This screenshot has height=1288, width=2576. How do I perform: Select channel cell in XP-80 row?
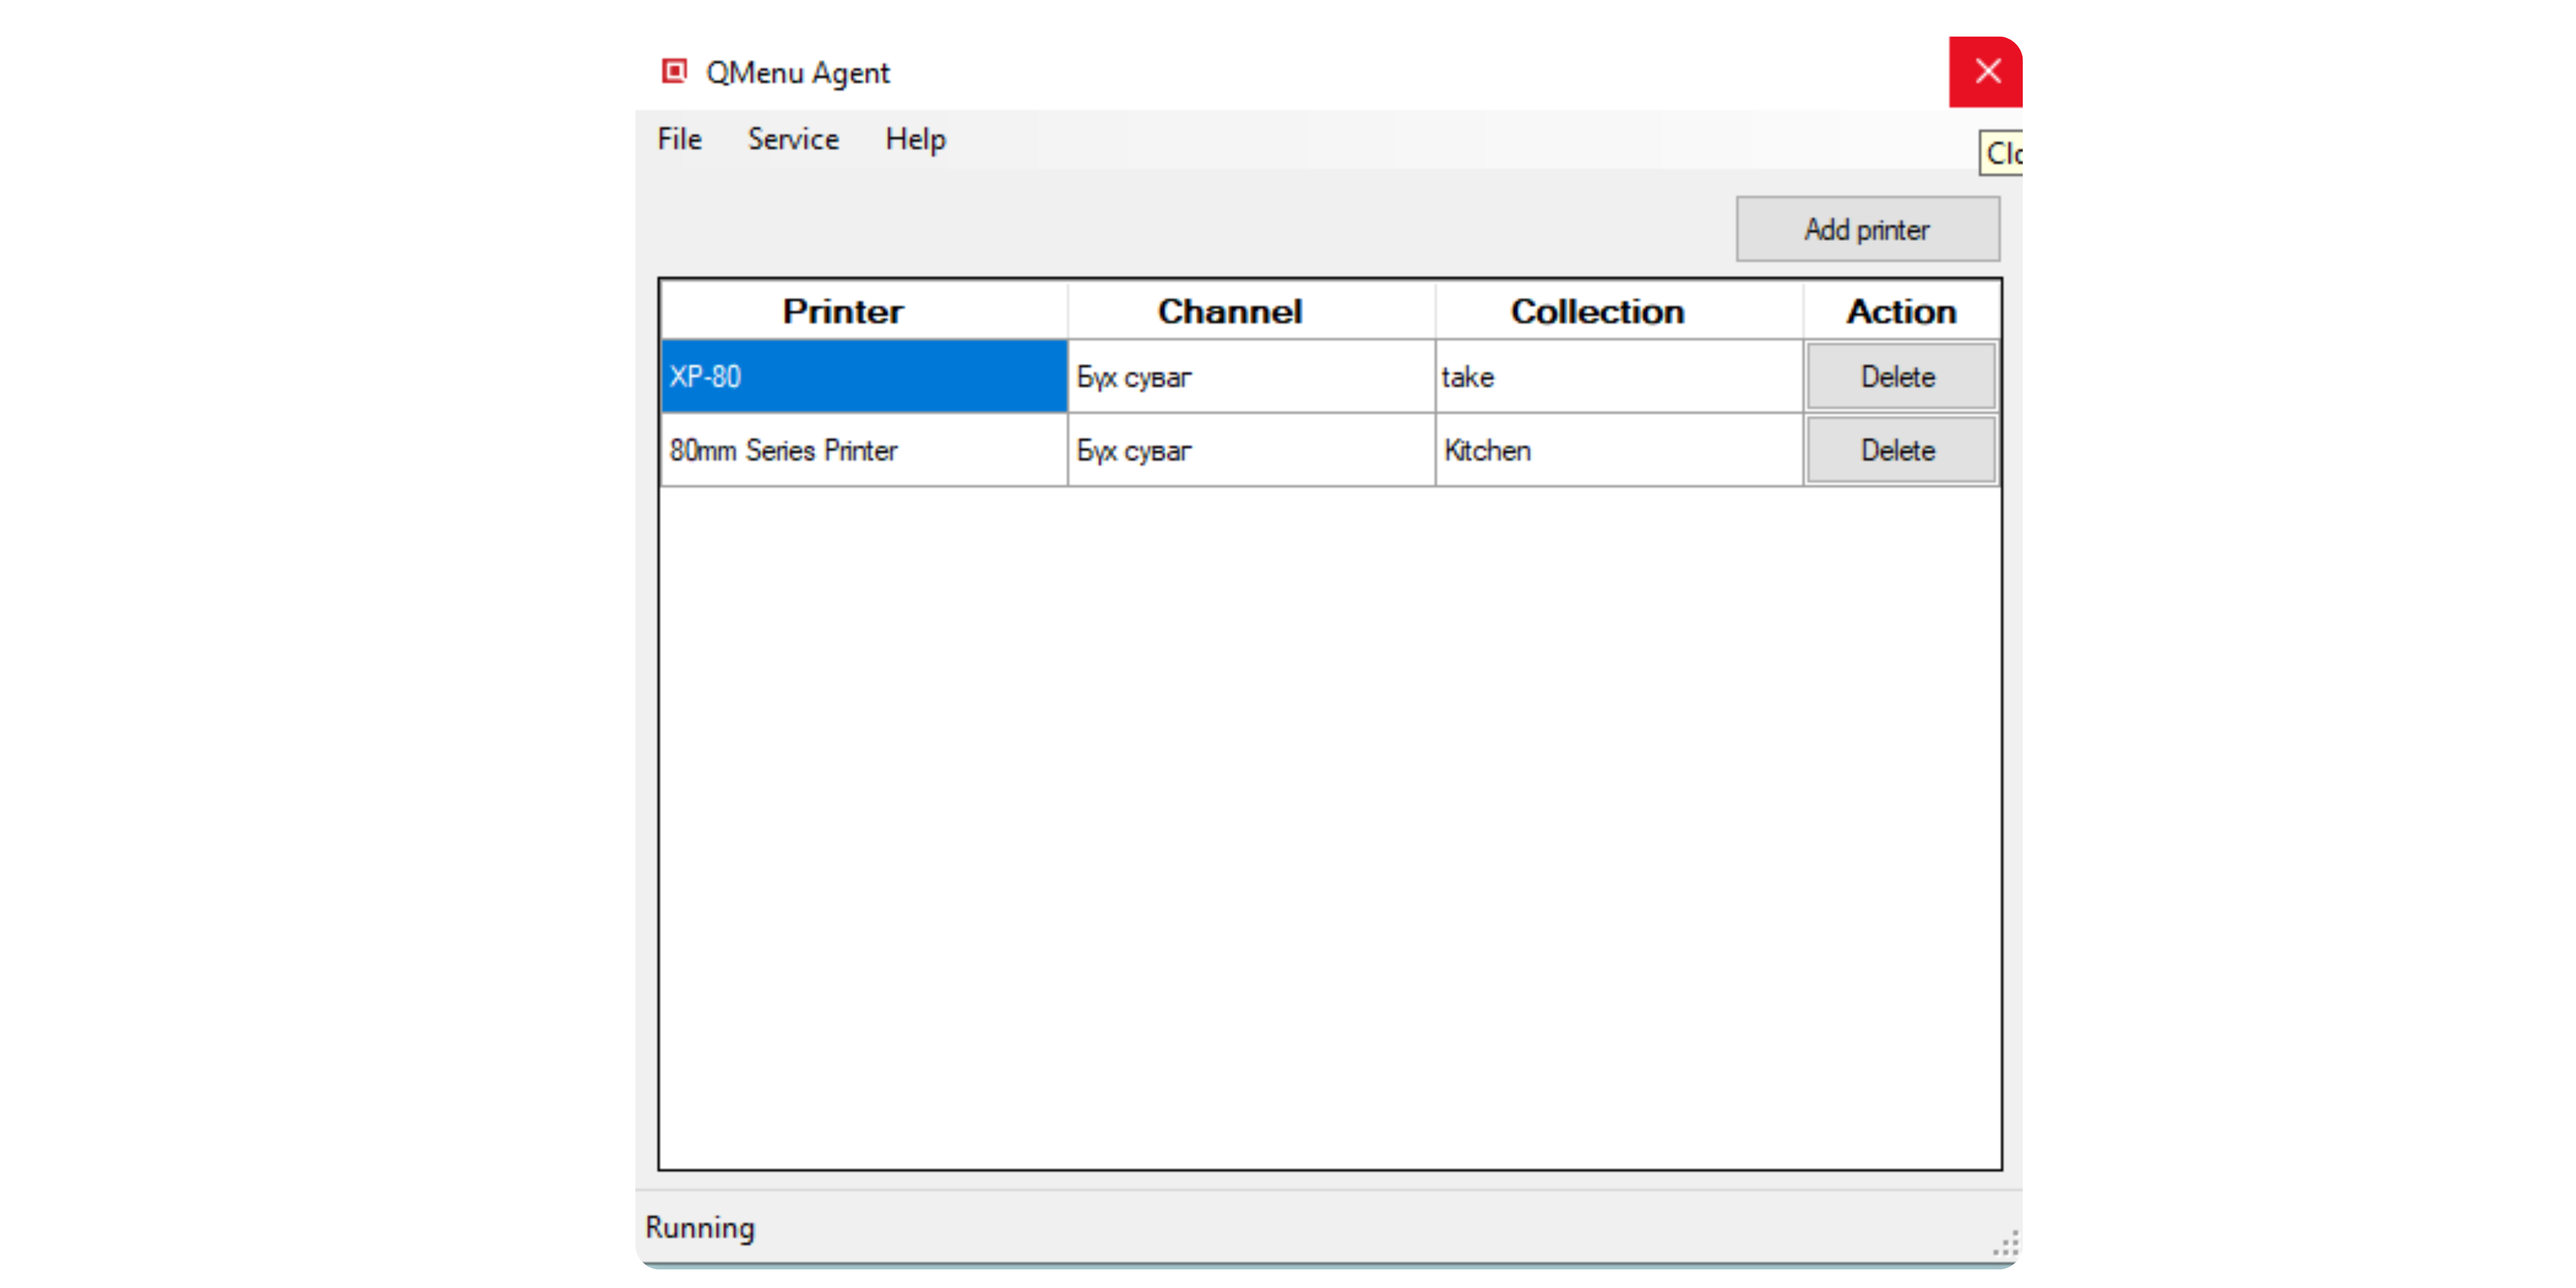[x=1250, y=376]
